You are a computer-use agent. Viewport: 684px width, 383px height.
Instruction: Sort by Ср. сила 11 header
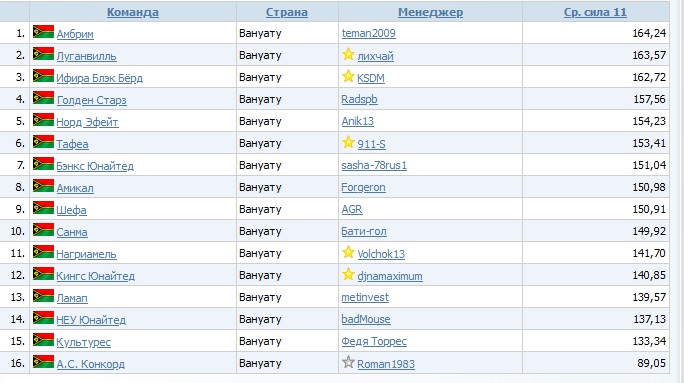(595, 12)
